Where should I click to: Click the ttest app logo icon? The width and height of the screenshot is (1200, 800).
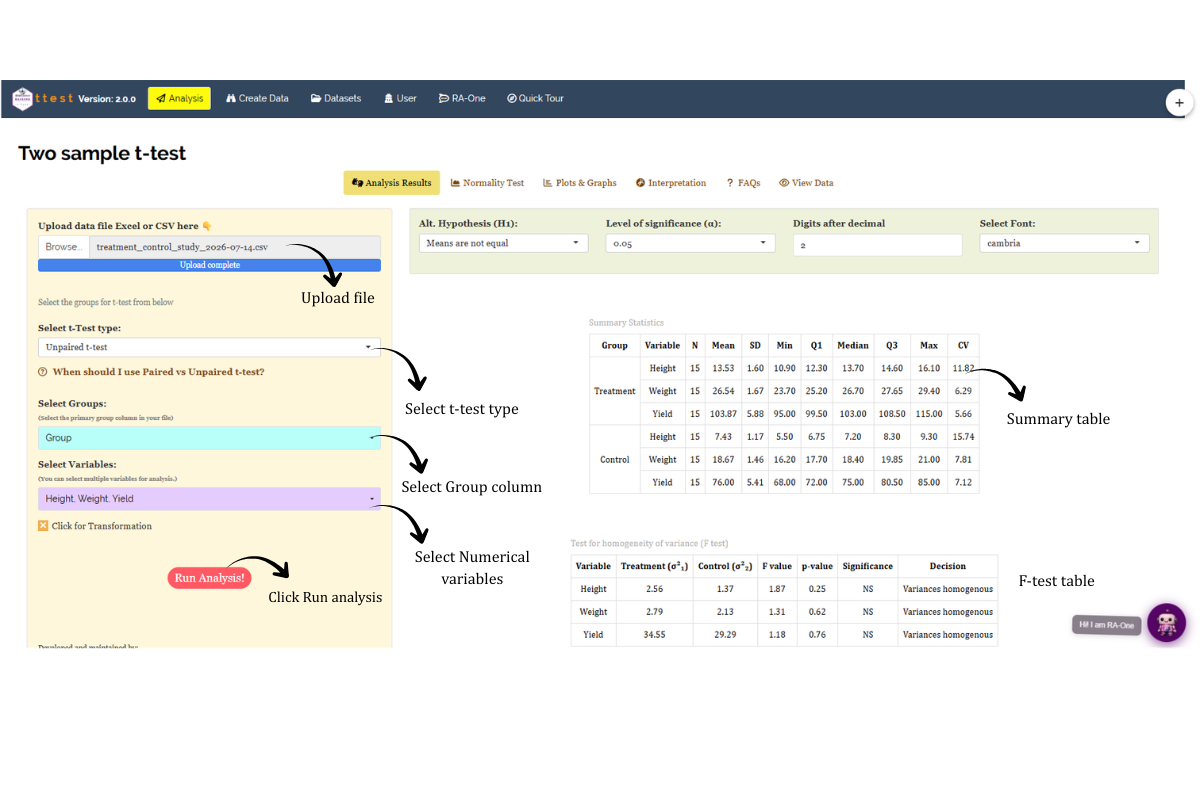click(x=22, y=98)
